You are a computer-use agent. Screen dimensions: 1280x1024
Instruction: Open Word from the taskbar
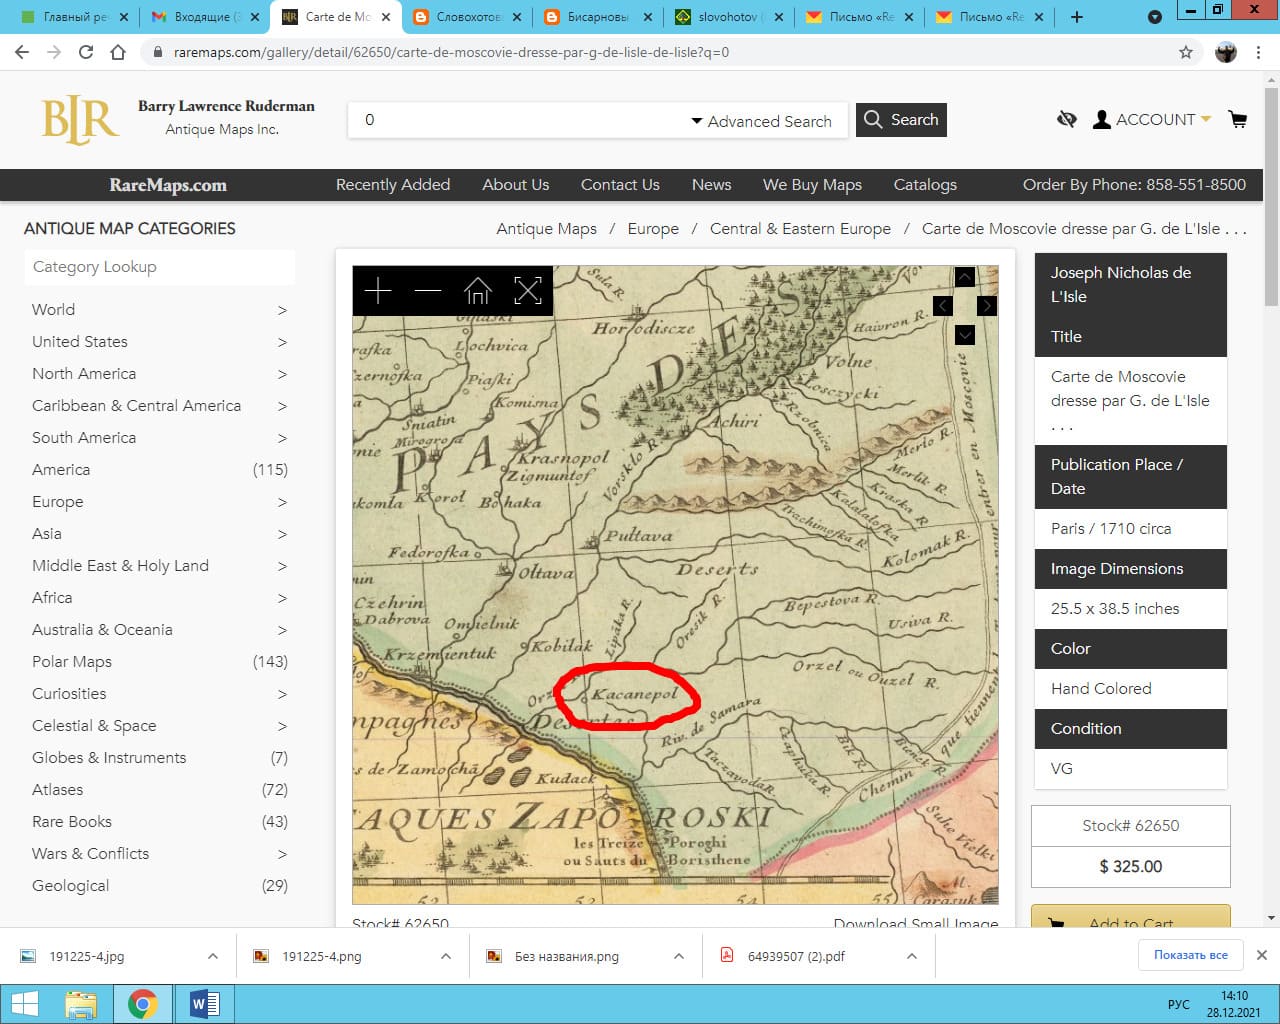tap(204, 1003)
